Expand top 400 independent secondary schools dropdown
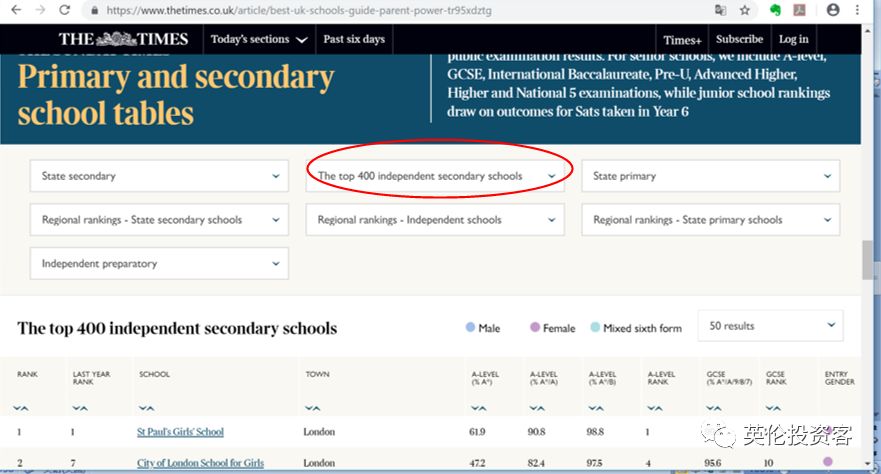 click(435, 176)
